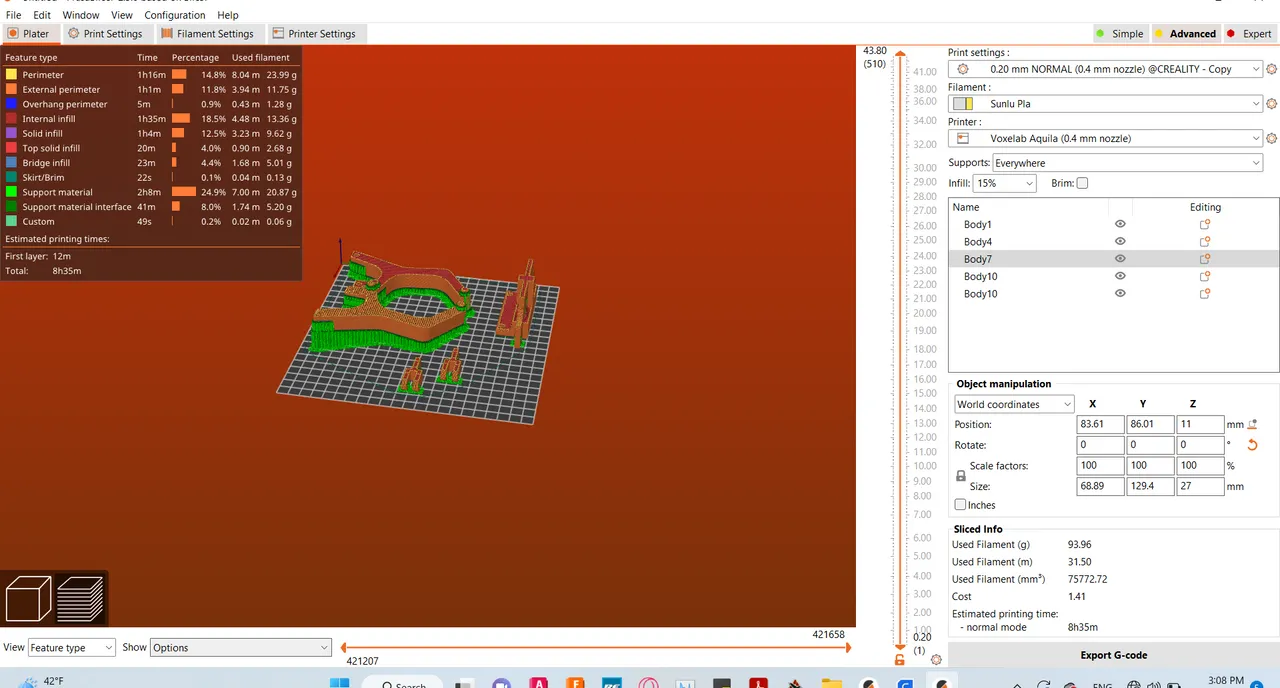Screen dimensions: 1280x688
Task: Open the Supports dropdown showing Everywhere
Action: tap(1127, 163)
